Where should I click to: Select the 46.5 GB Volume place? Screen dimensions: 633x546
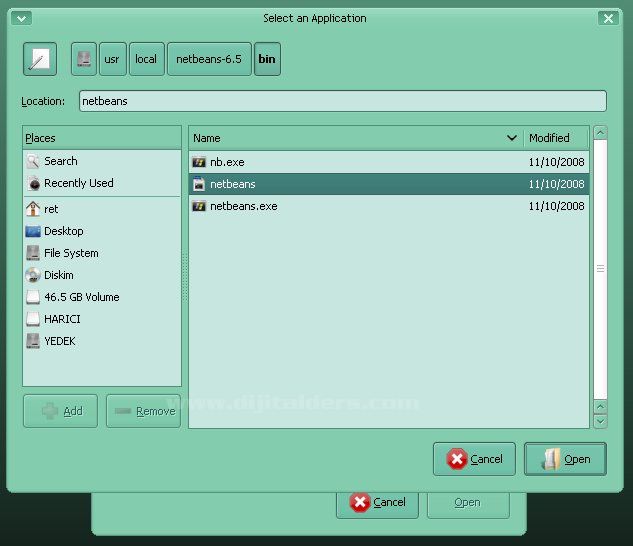(102, 297)
